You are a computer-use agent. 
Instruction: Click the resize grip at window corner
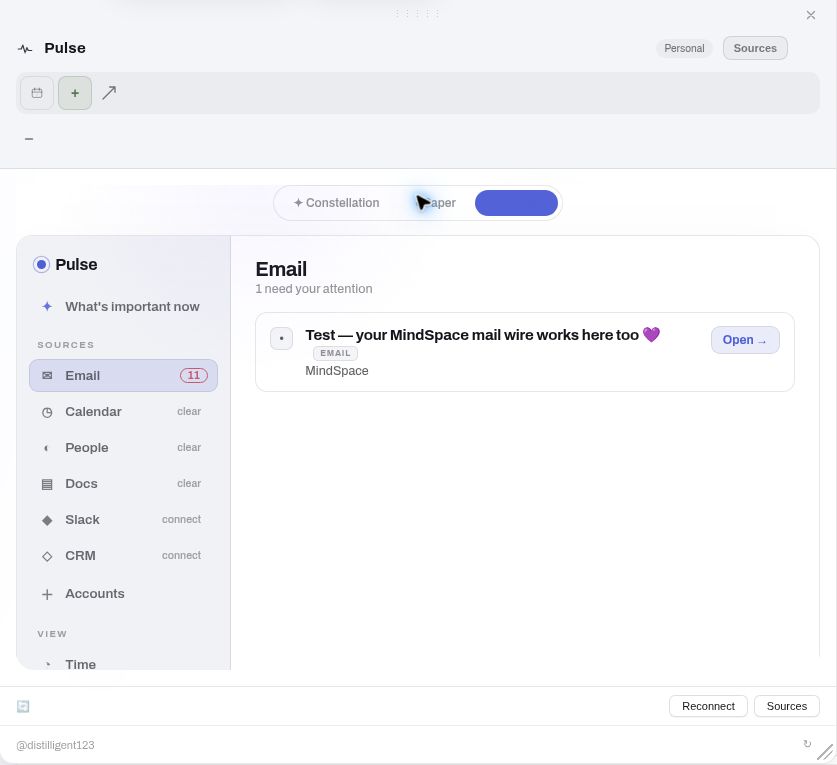coord(825,752)
